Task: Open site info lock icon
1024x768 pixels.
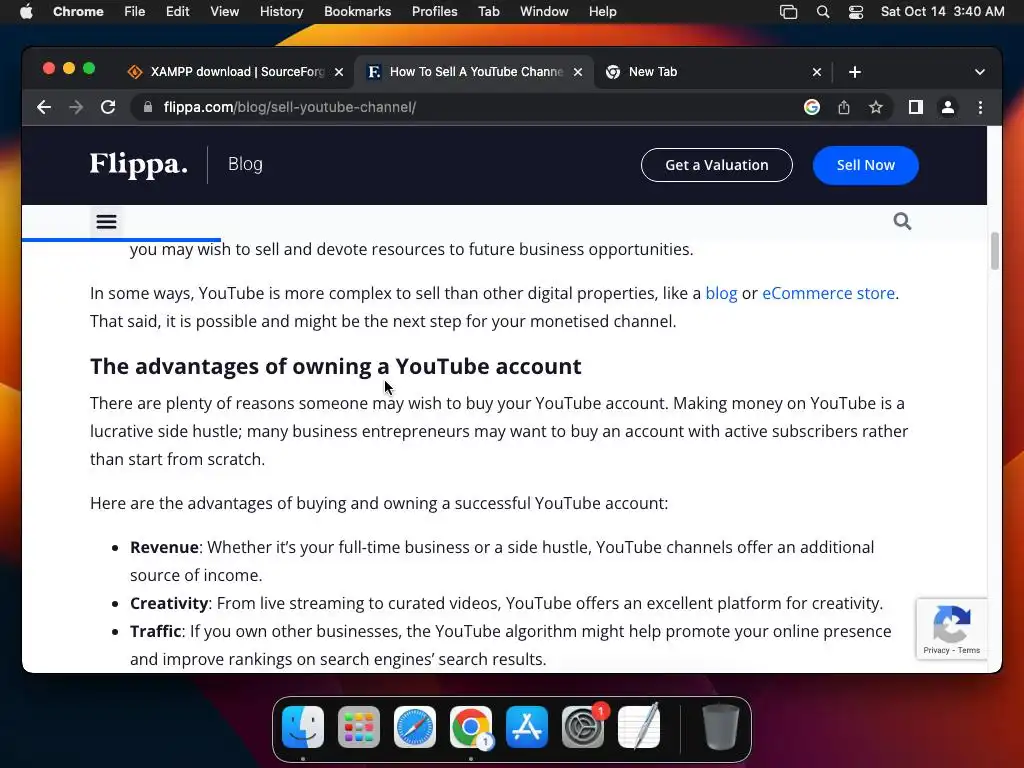Action: pos(148,107)
